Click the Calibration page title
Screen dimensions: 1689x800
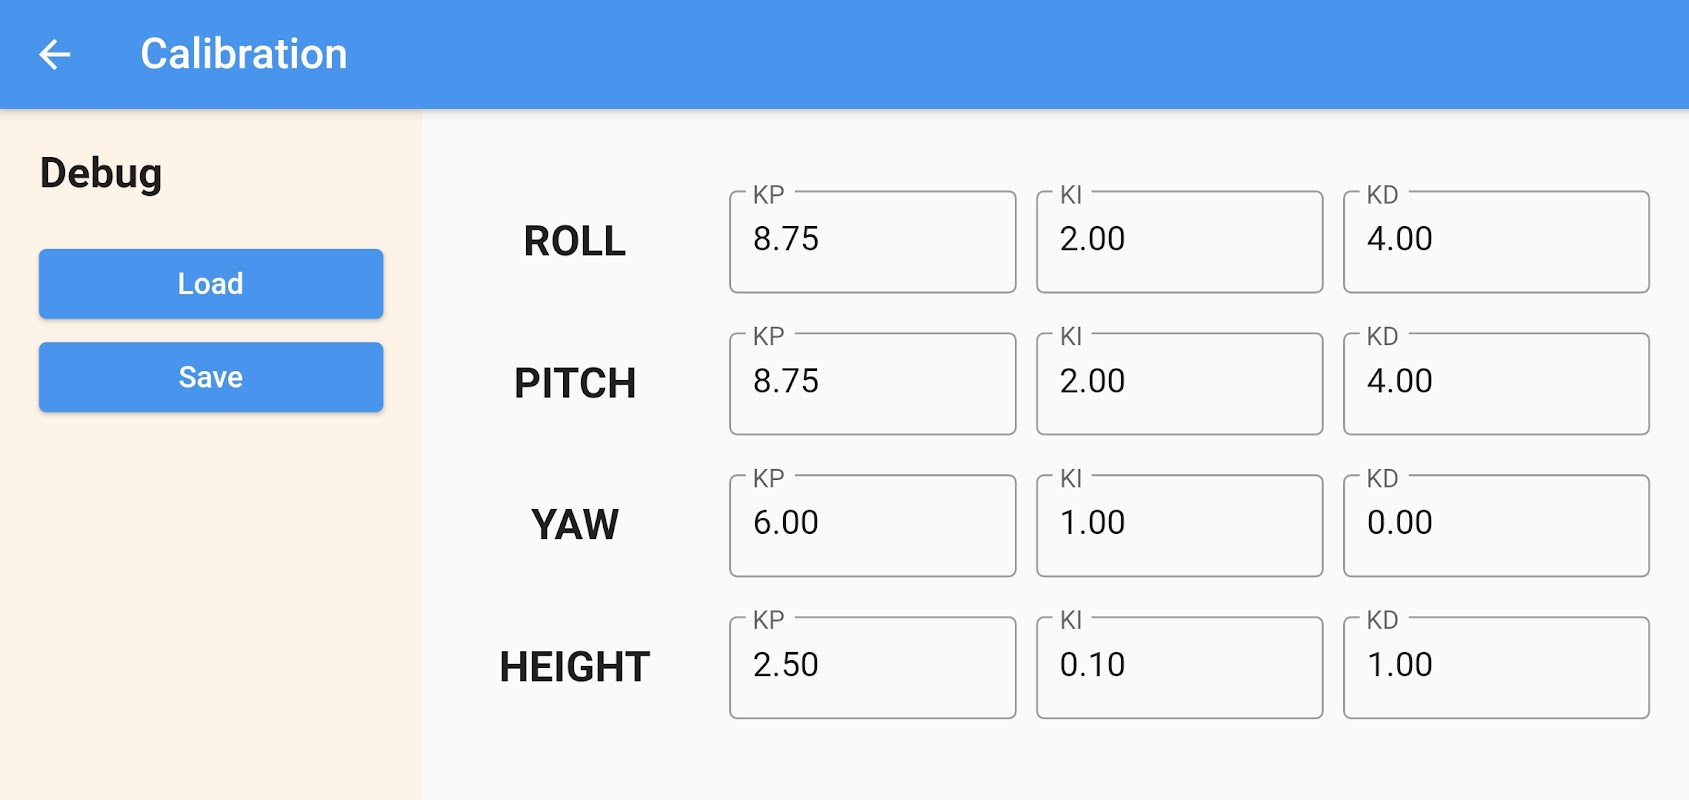(243, 54)
